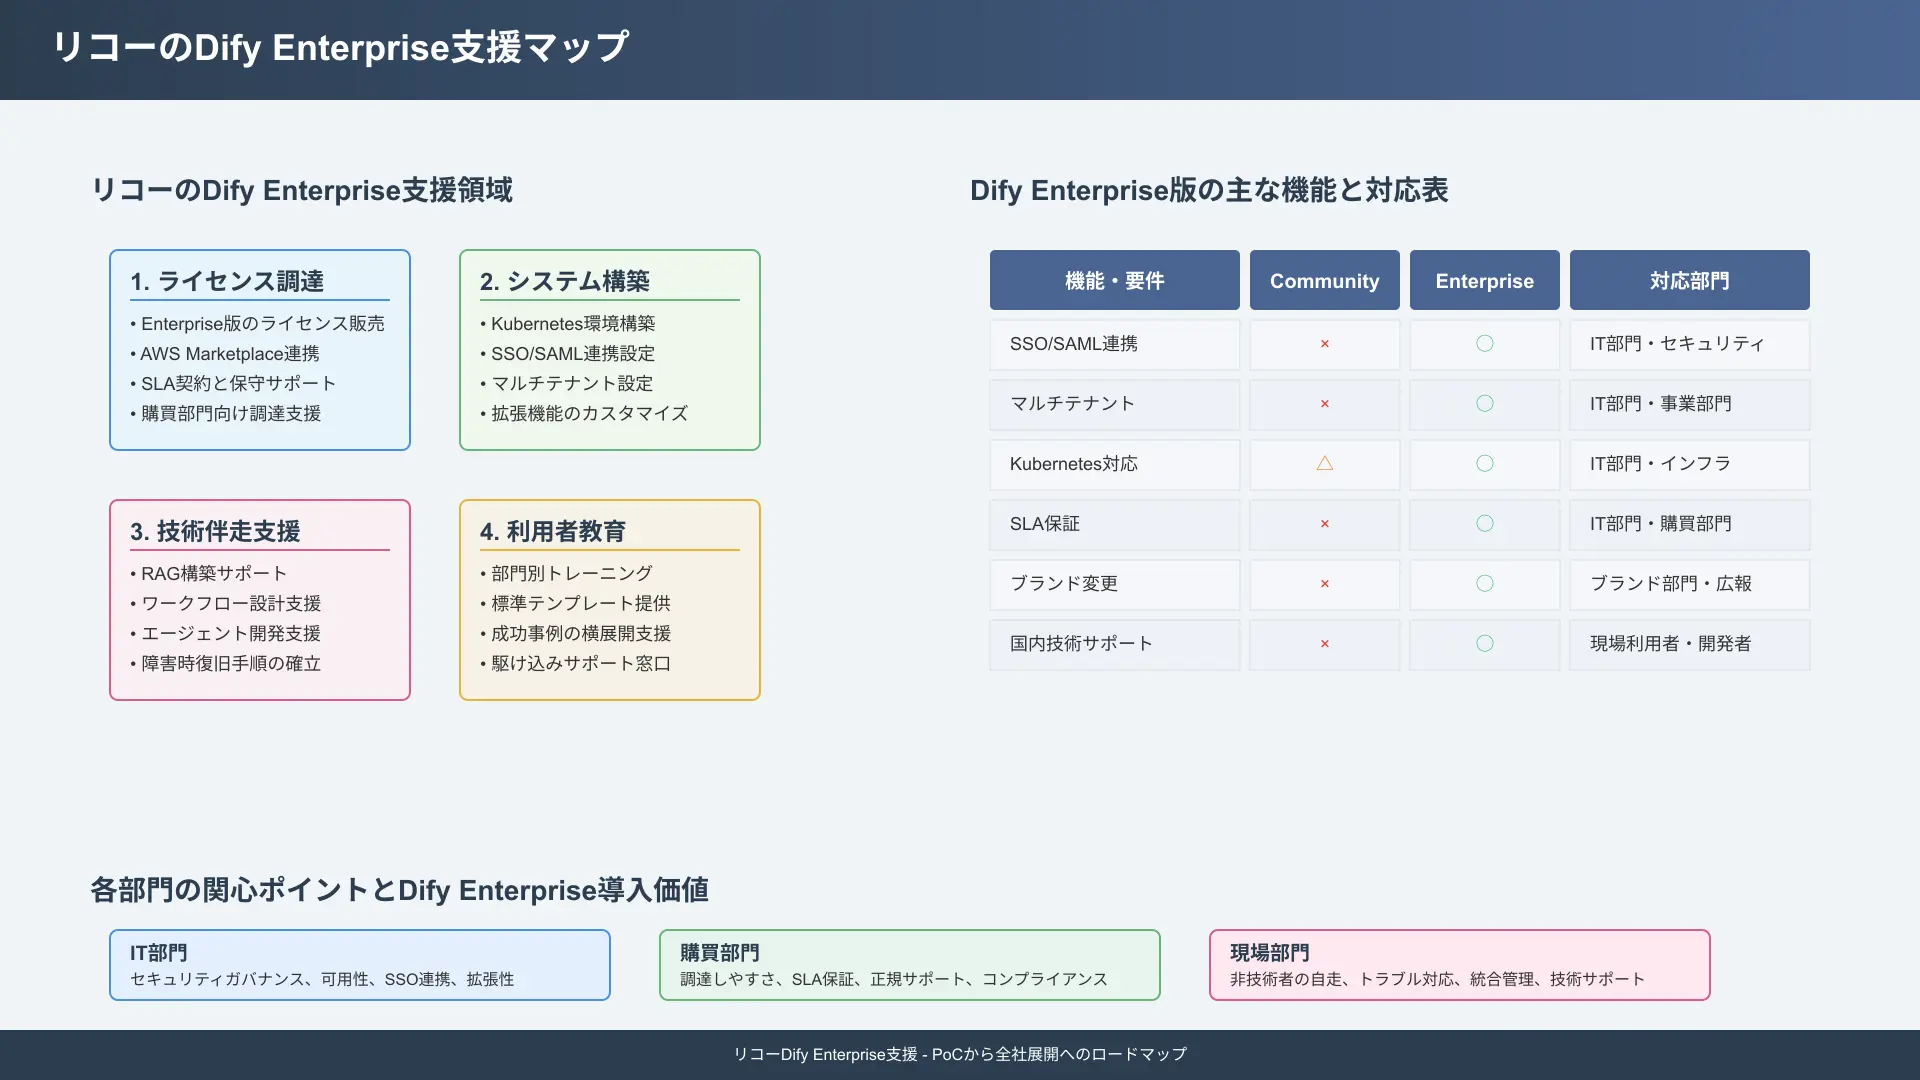Click the エージェント開発支援 bullet
Screen dimensions: 1920x1080
226,634
